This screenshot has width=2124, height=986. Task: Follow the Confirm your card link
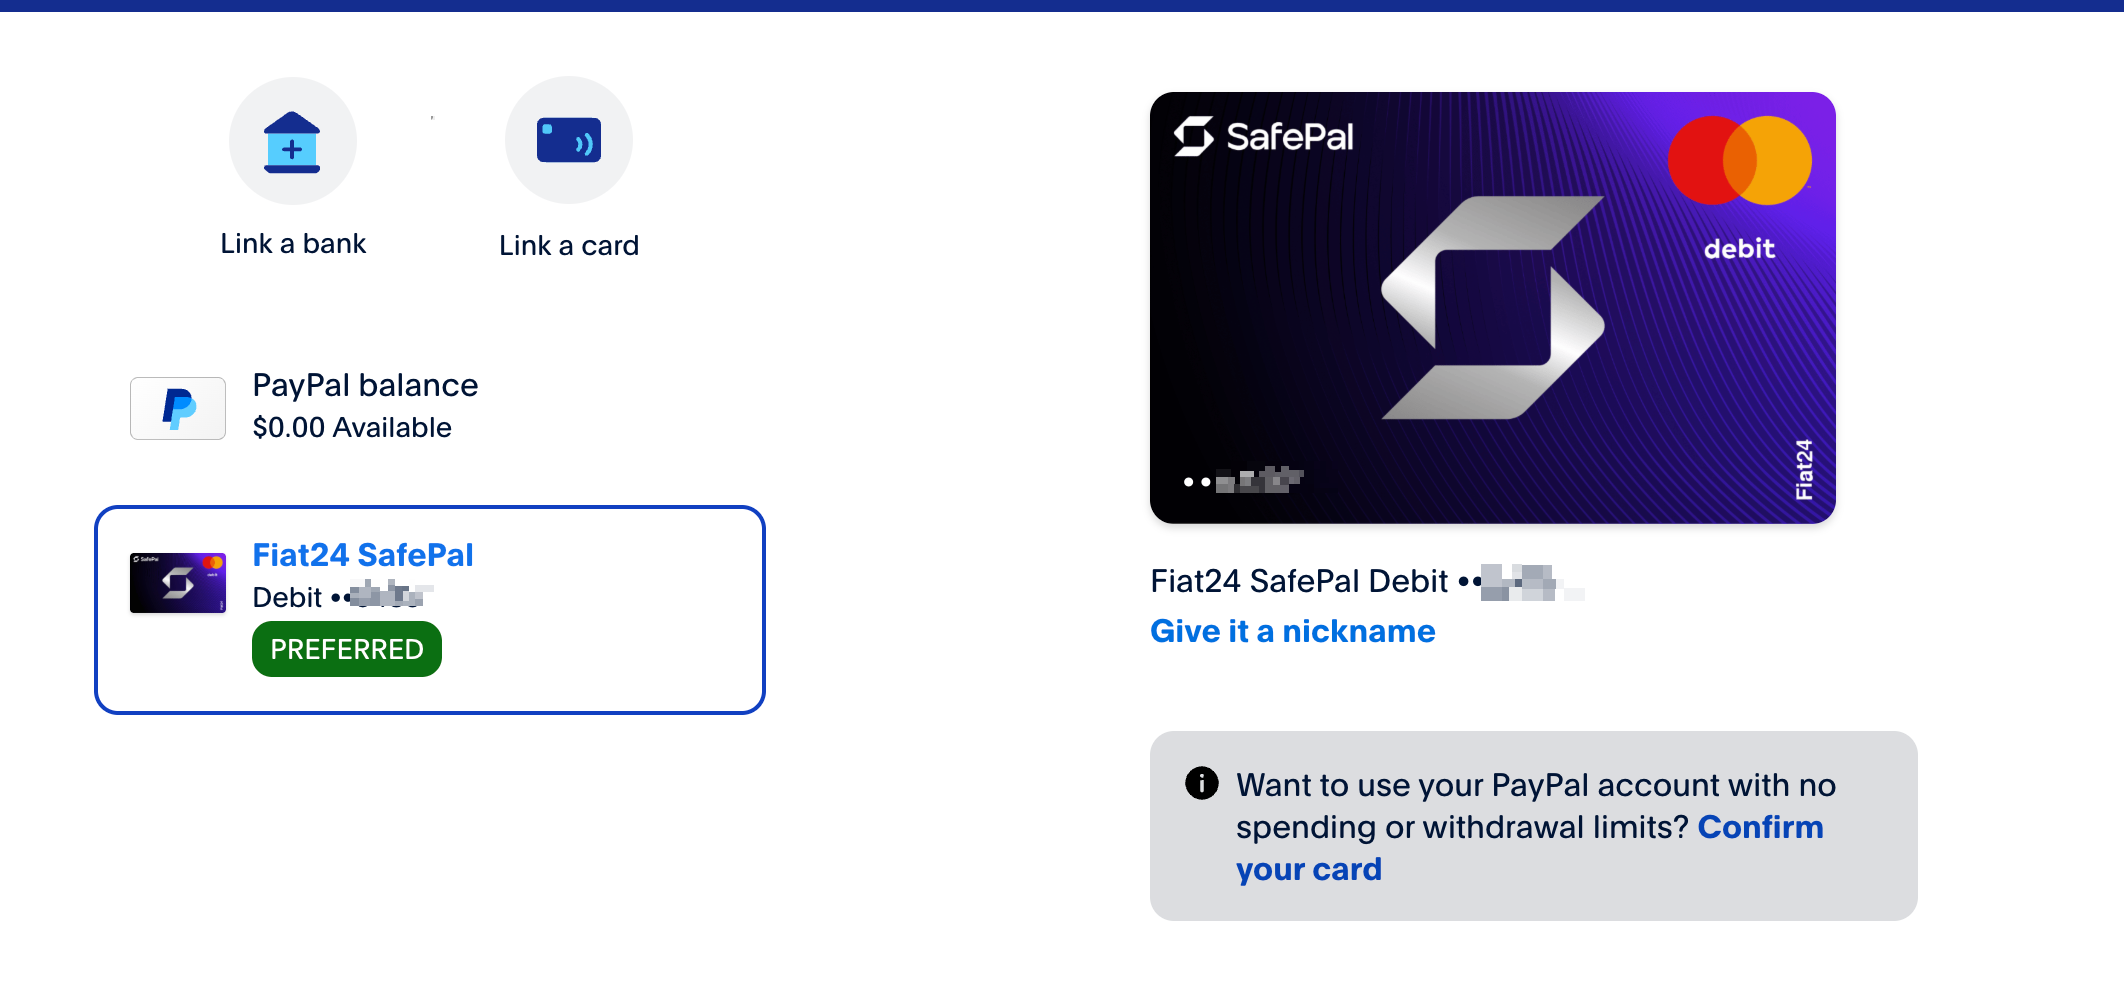(1760, 828)
